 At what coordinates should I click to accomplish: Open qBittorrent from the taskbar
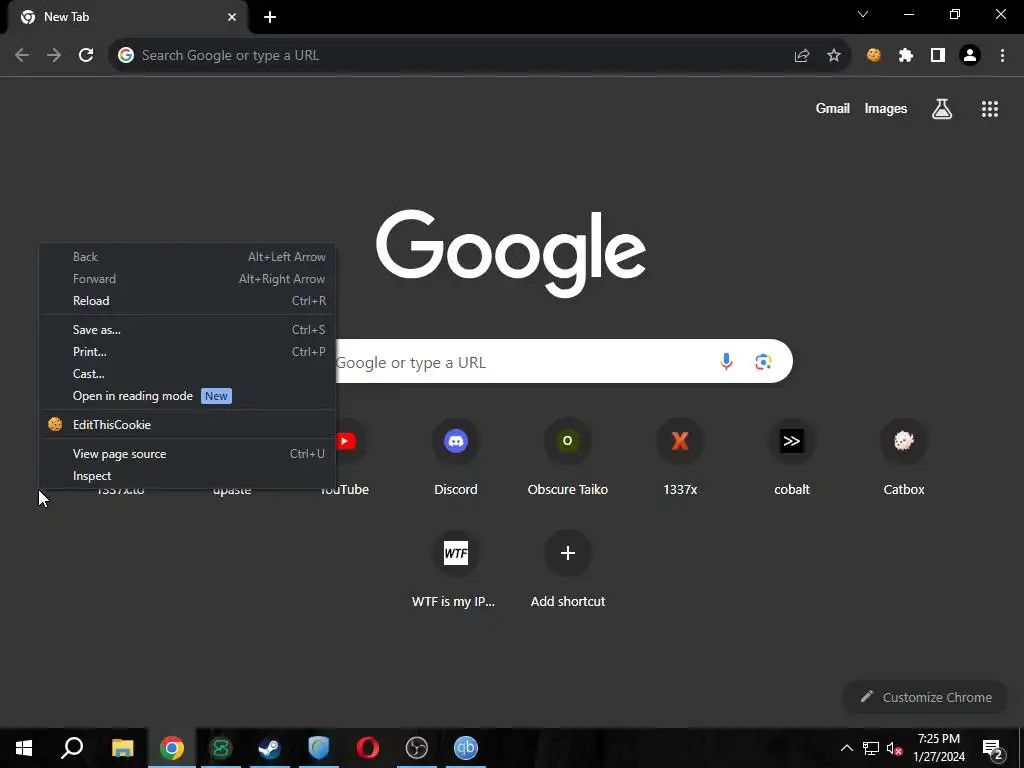(466, 748)
